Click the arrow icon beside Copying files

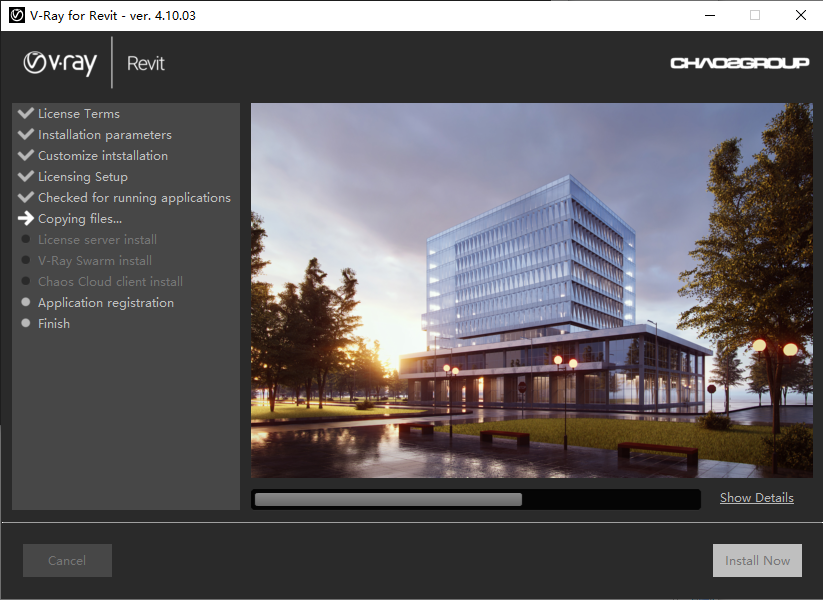coord(26,218)
